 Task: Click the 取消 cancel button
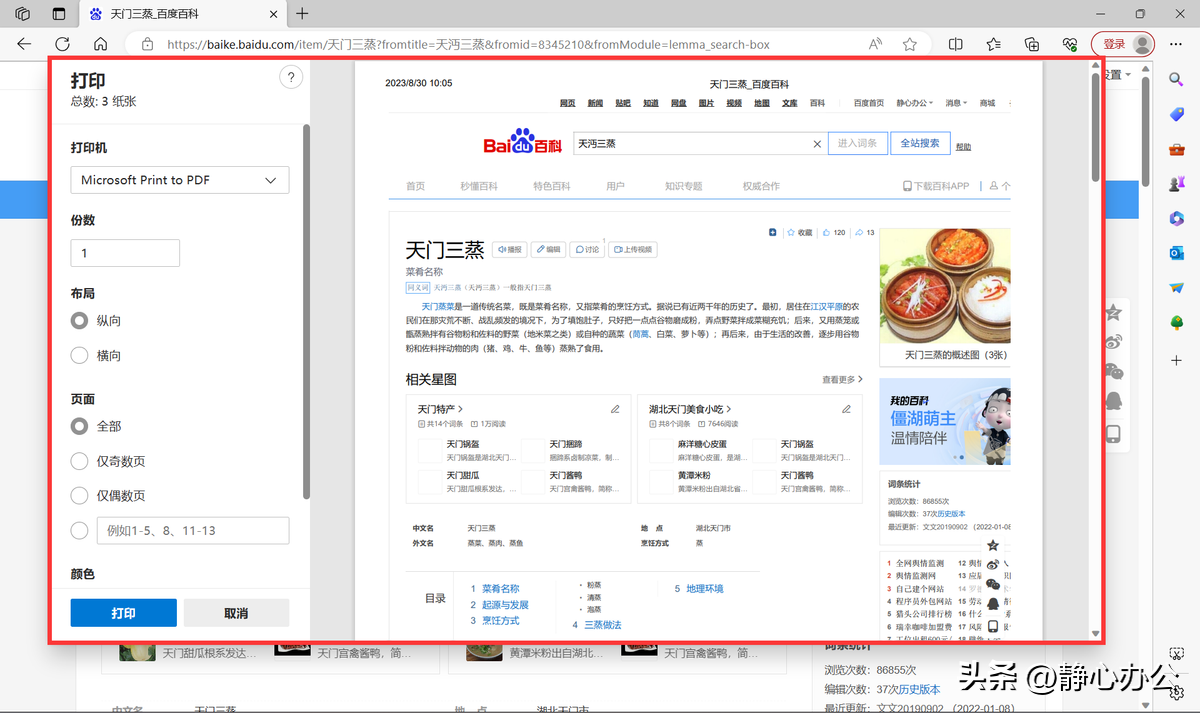pyautogui.click(x=236, y=613)
